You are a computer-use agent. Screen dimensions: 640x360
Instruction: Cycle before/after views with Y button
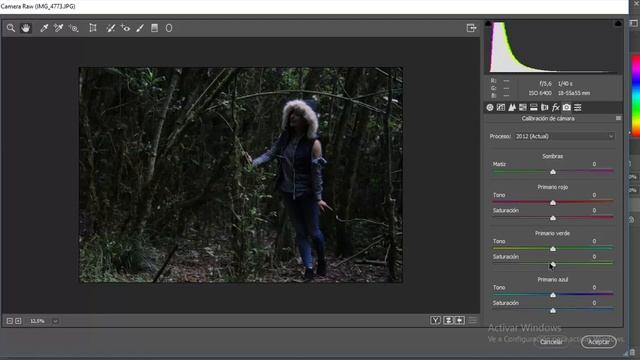(436, 320)
